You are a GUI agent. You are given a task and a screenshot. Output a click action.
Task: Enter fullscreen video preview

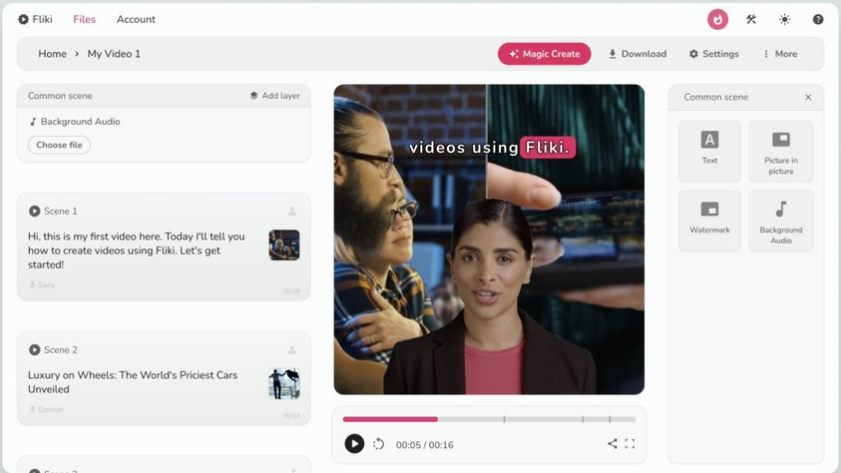coord(630,444)
